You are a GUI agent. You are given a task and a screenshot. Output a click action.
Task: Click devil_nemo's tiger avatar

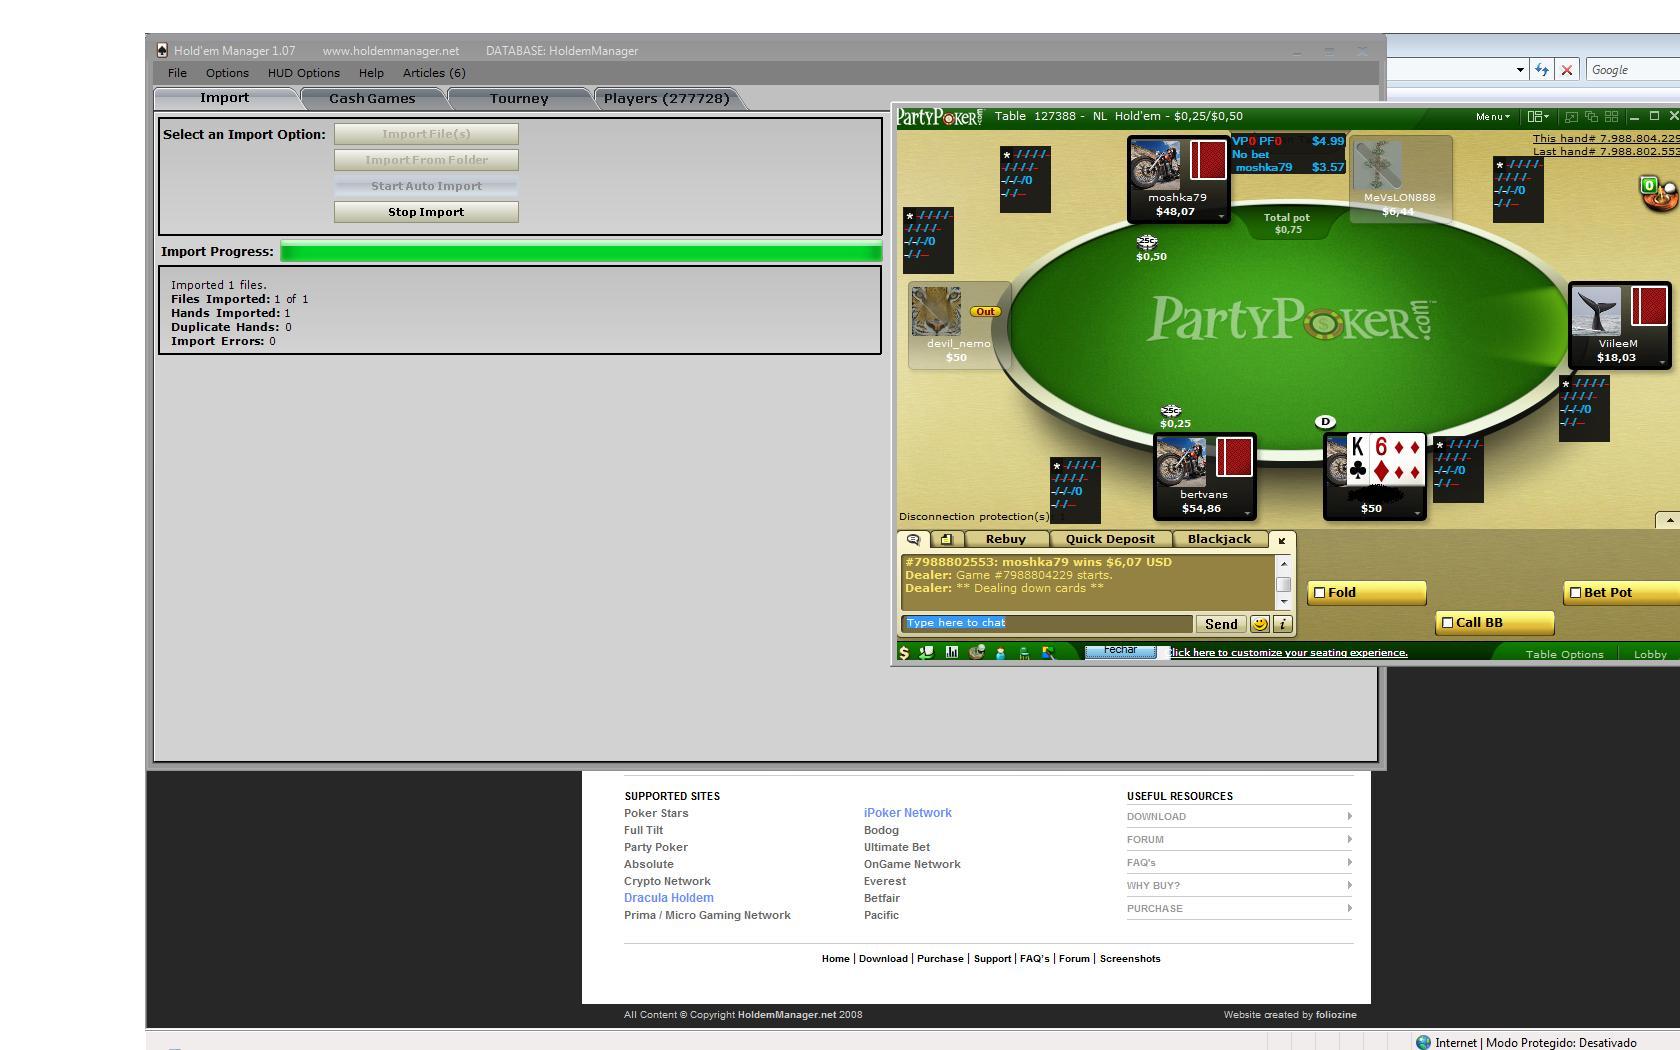point(936,312)
